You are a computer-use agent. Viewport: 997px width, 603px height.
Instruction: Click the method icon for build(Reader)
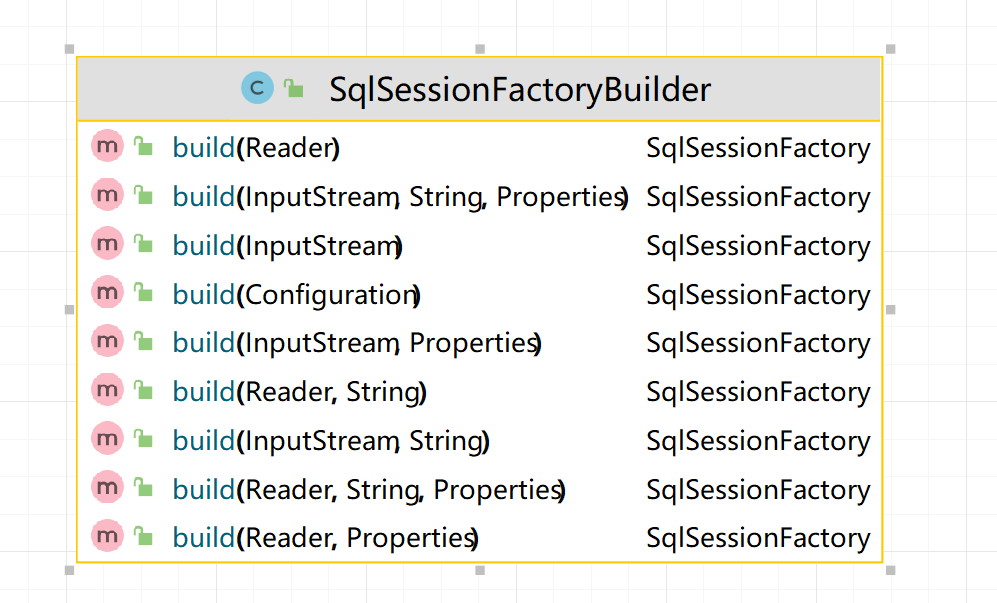[106, 147]
